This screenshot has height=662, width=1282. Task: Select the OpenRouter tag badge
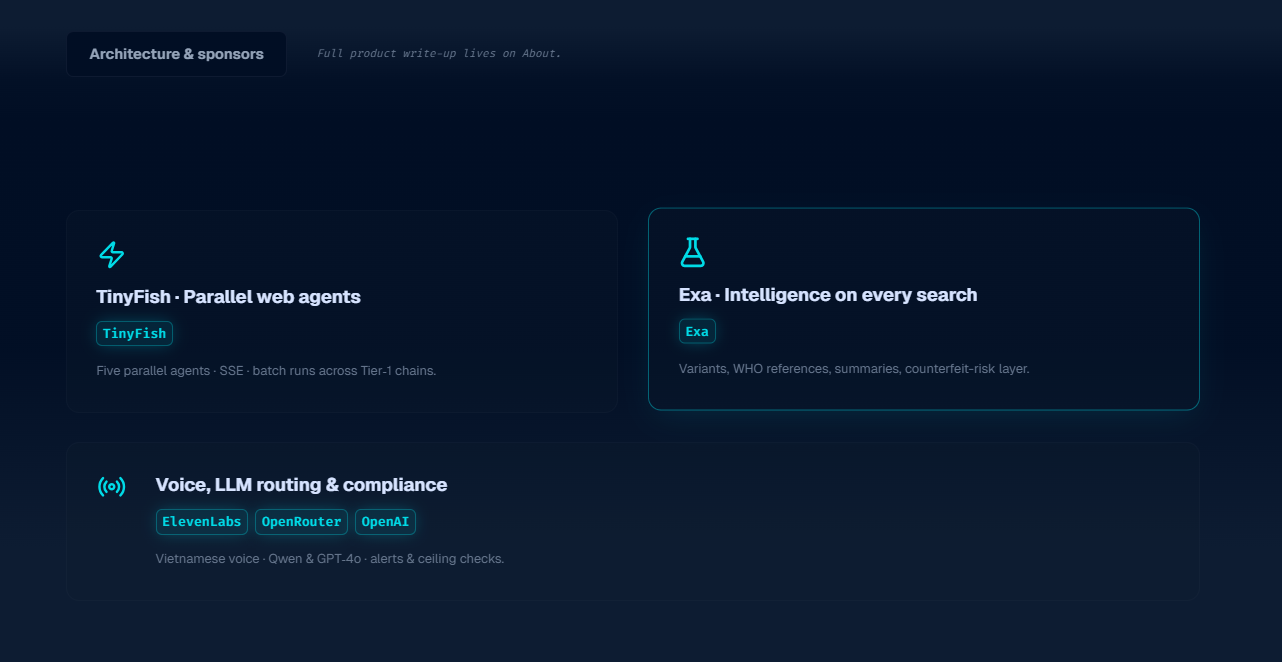[301, 521]
